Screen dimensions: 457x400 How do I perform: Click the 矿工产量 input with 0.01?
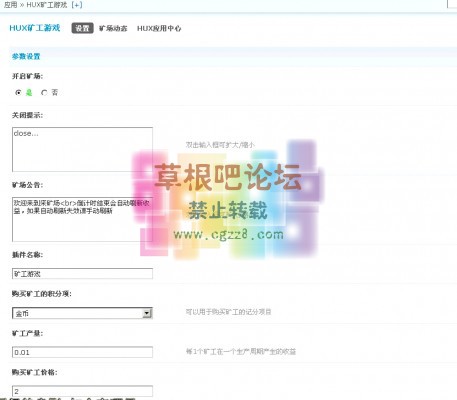(82, 352)
